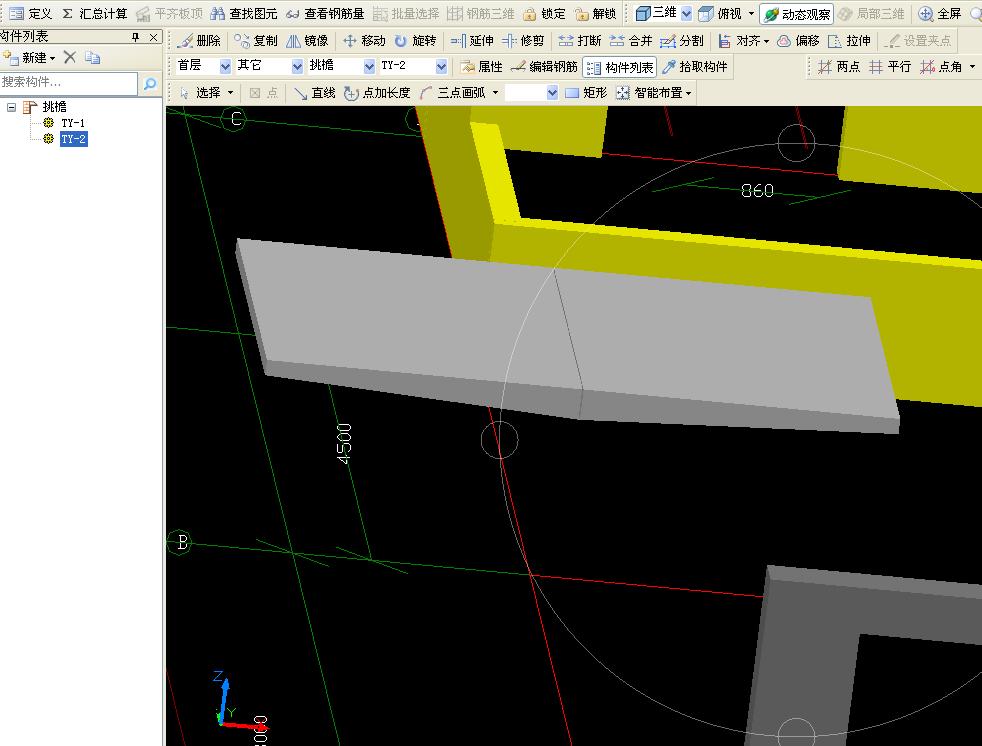Screen dimensions: 982x746
Task: Run 汇总计算 summary calculation
Action: coord(95,13)
